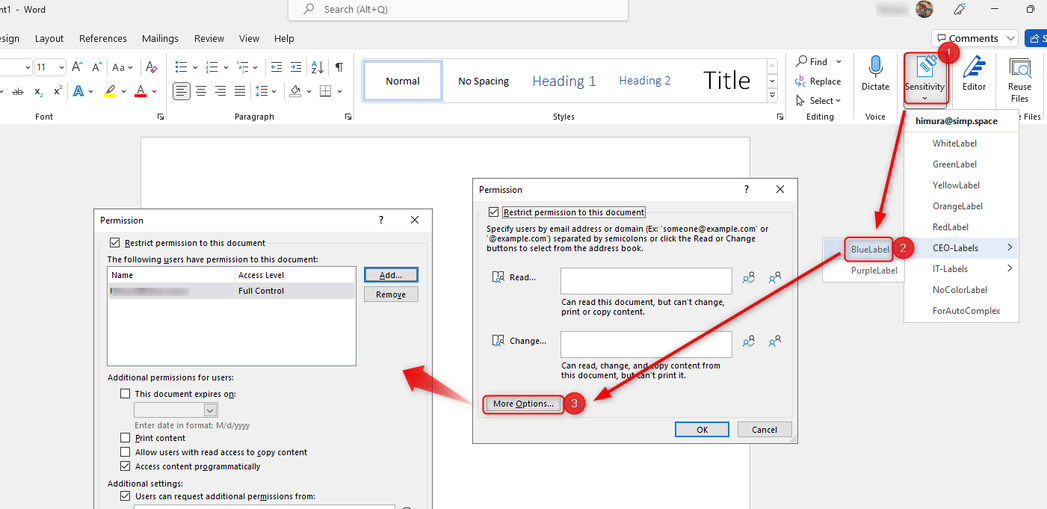Open the font size dropdown

coord(61,67)
